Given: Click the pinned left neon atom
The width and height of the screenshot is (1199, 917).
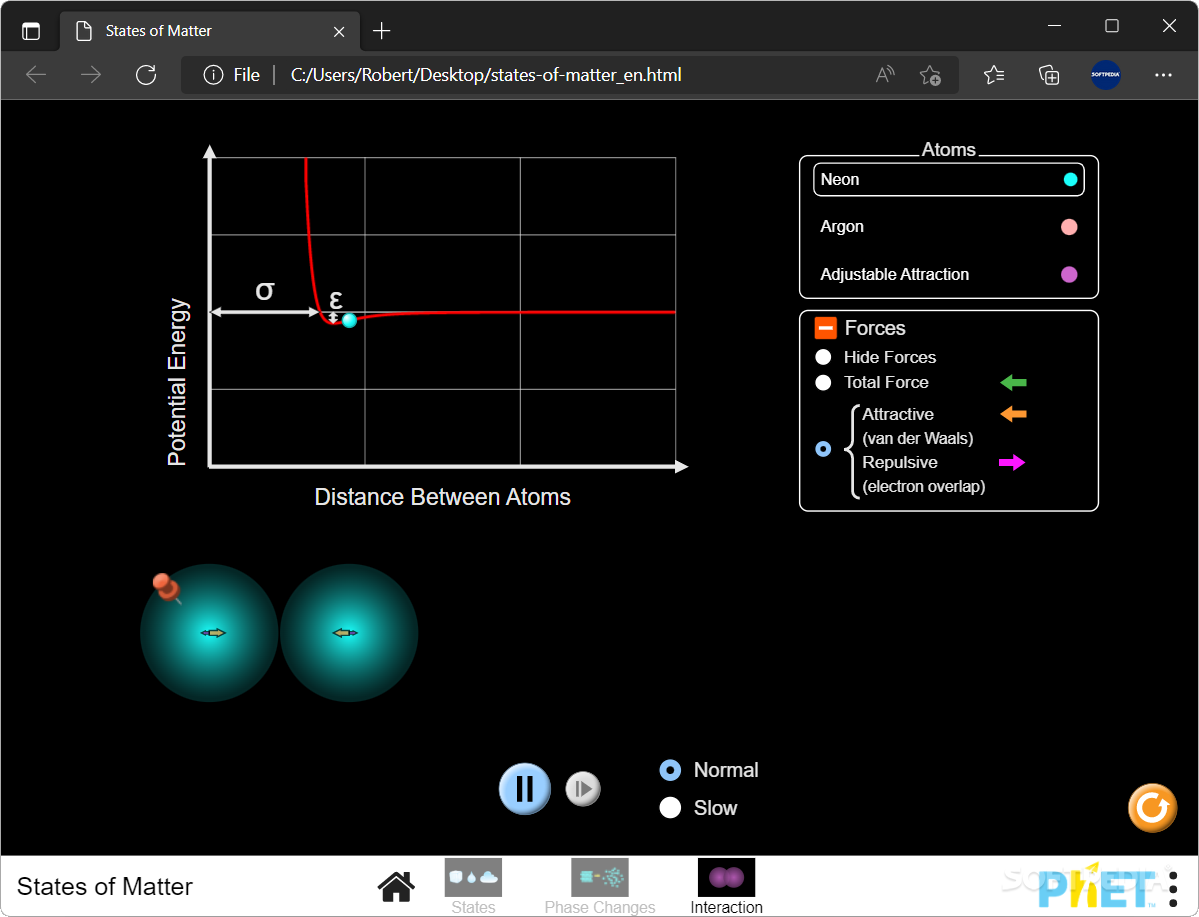Looking at the screenshot, I should [209, 632].
